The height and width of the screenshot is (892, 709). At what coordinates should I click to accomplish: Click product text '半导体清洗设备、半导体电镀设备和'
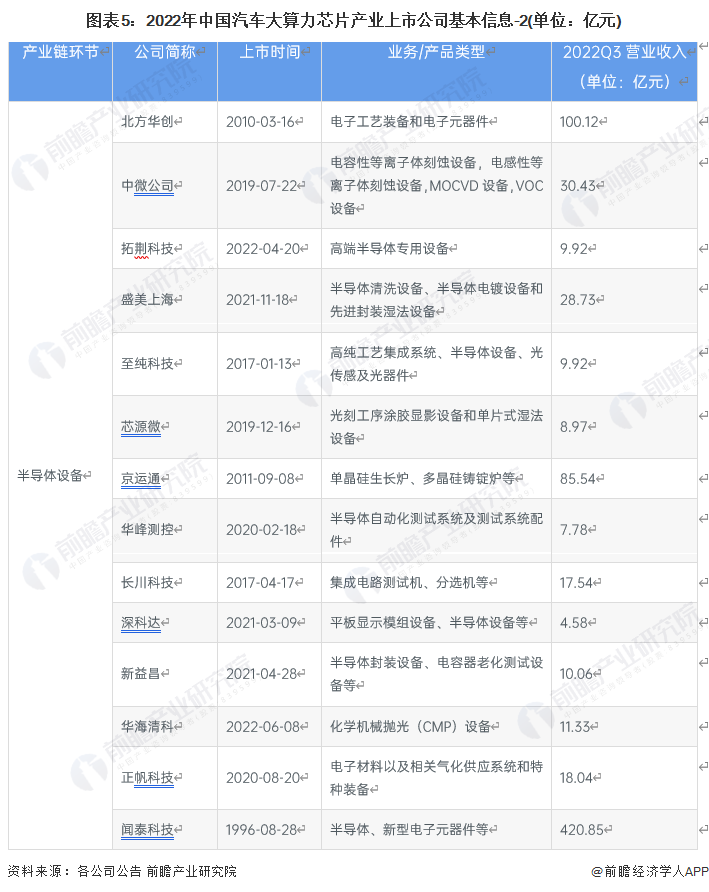(436, 289)
